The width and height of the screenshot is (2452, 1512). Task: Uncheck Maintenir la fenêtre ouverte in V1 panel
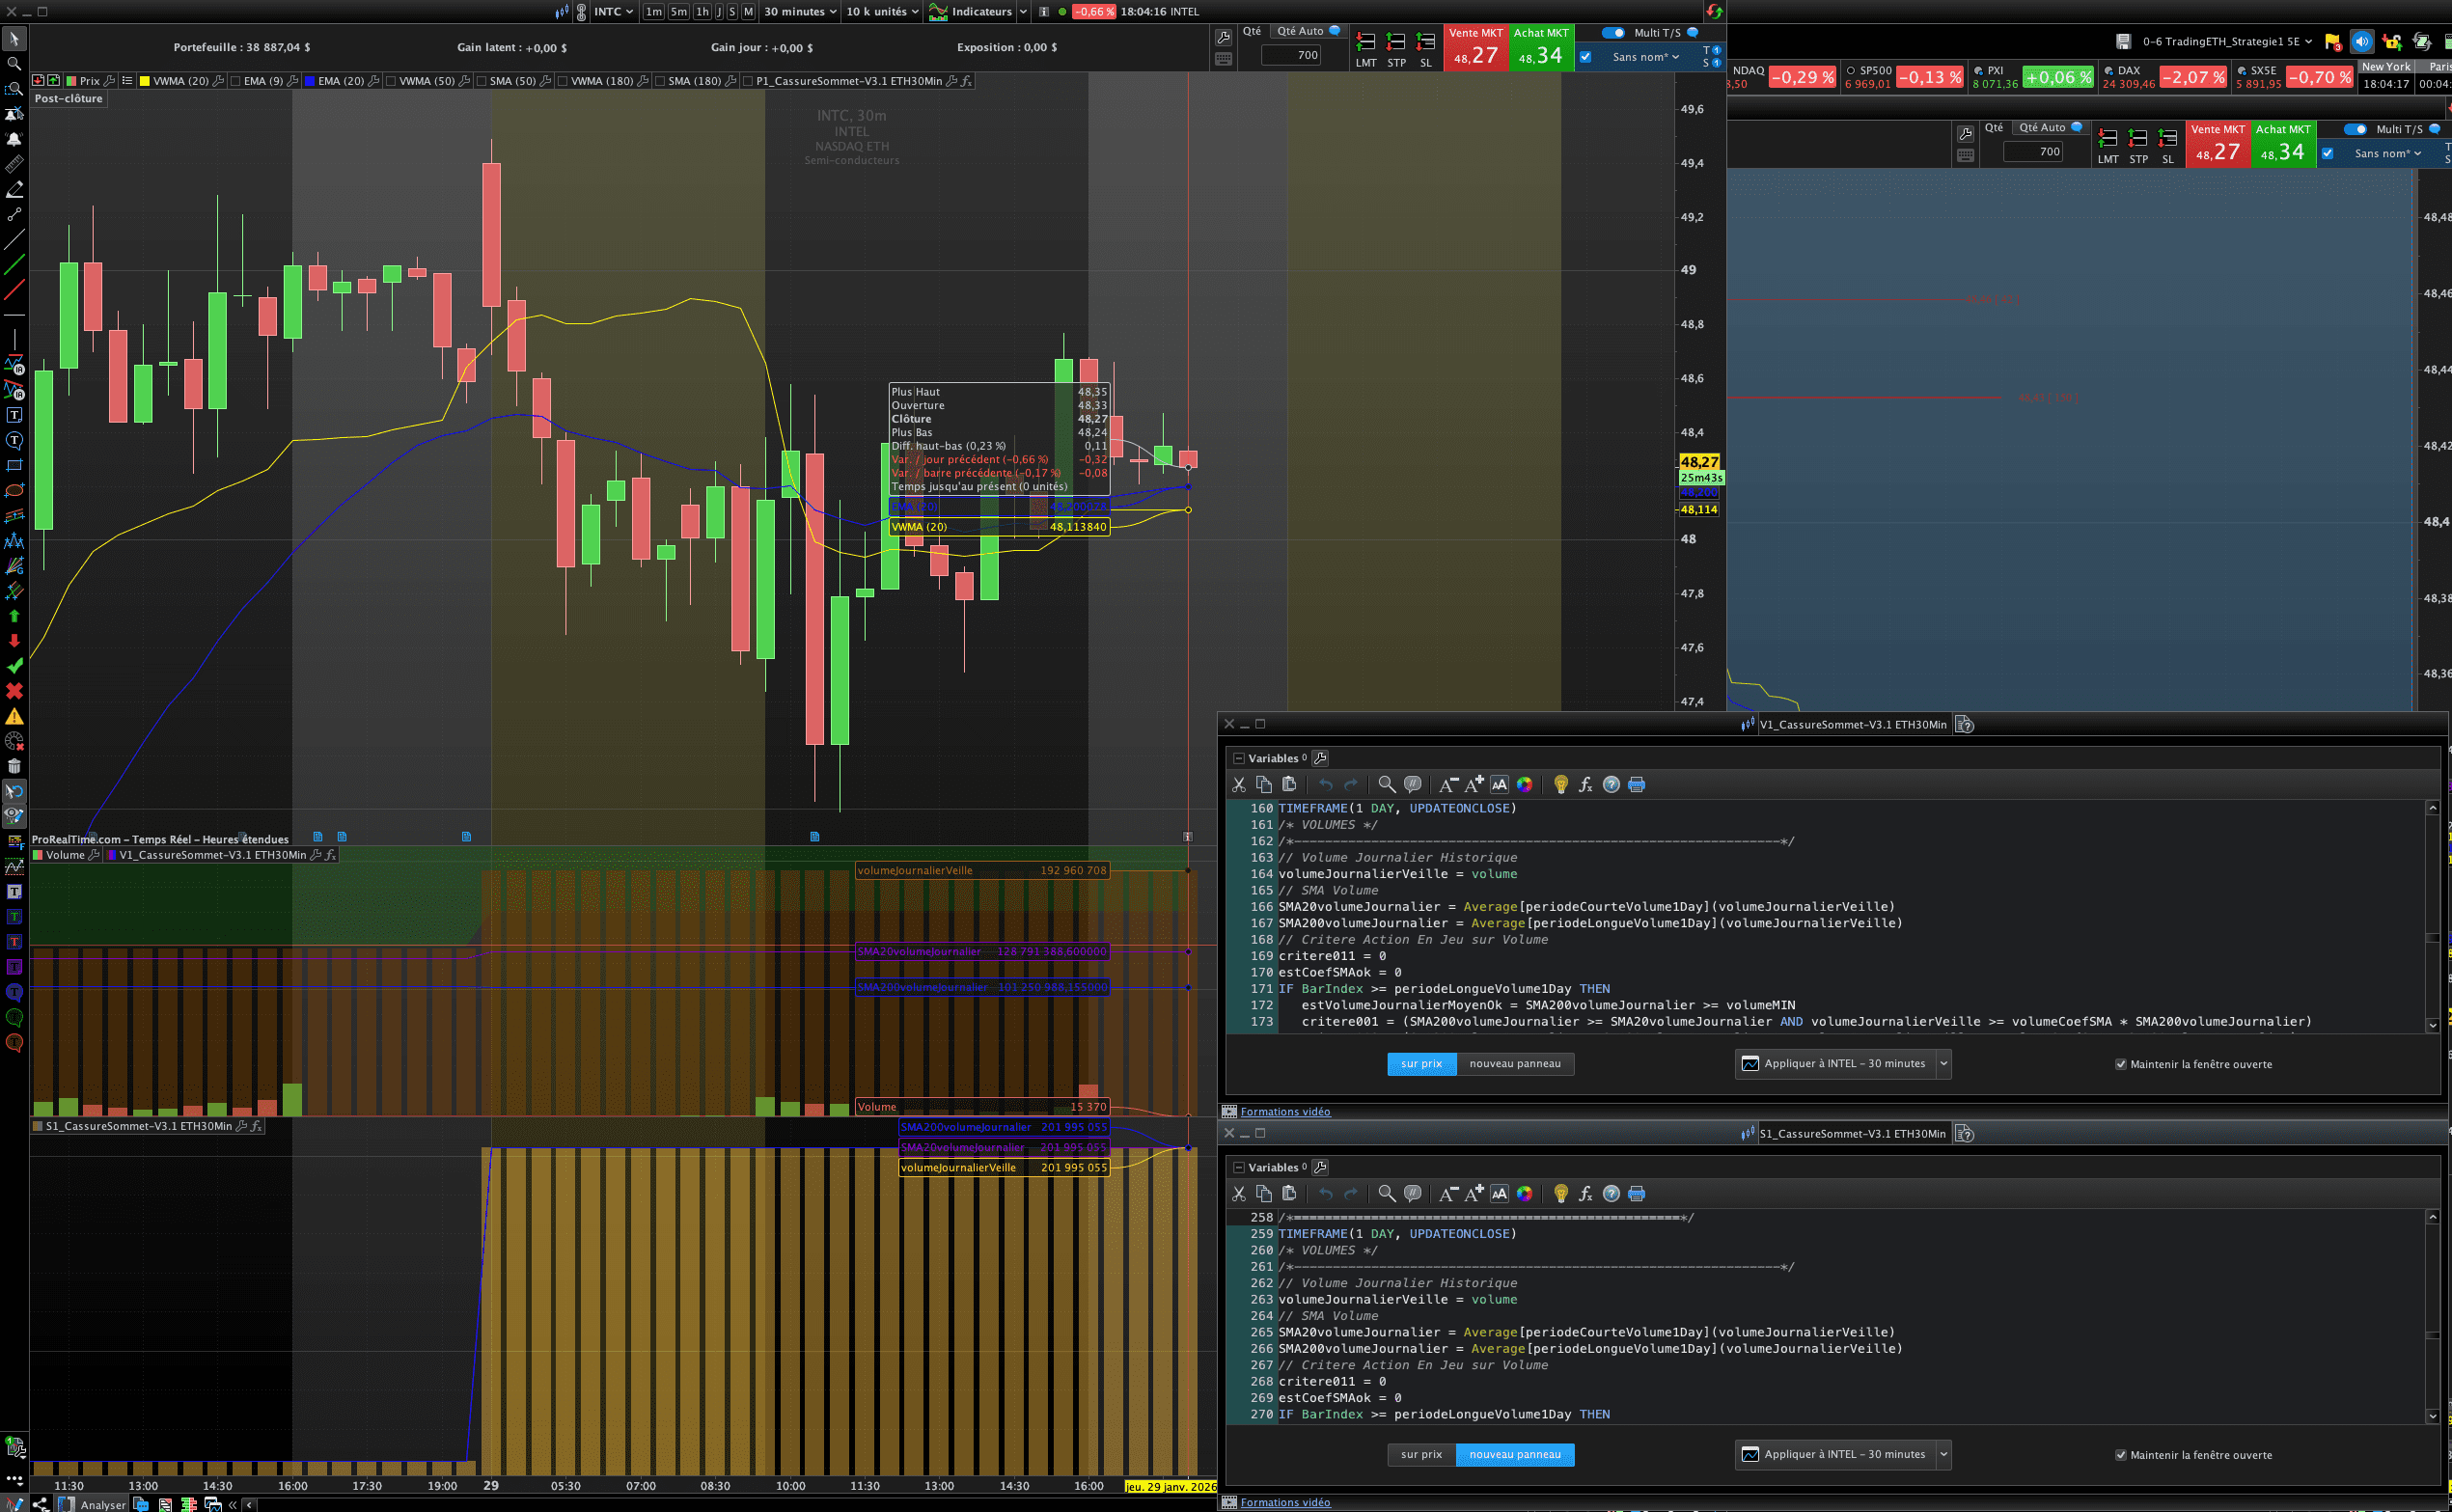(x=2120, y=1064)
